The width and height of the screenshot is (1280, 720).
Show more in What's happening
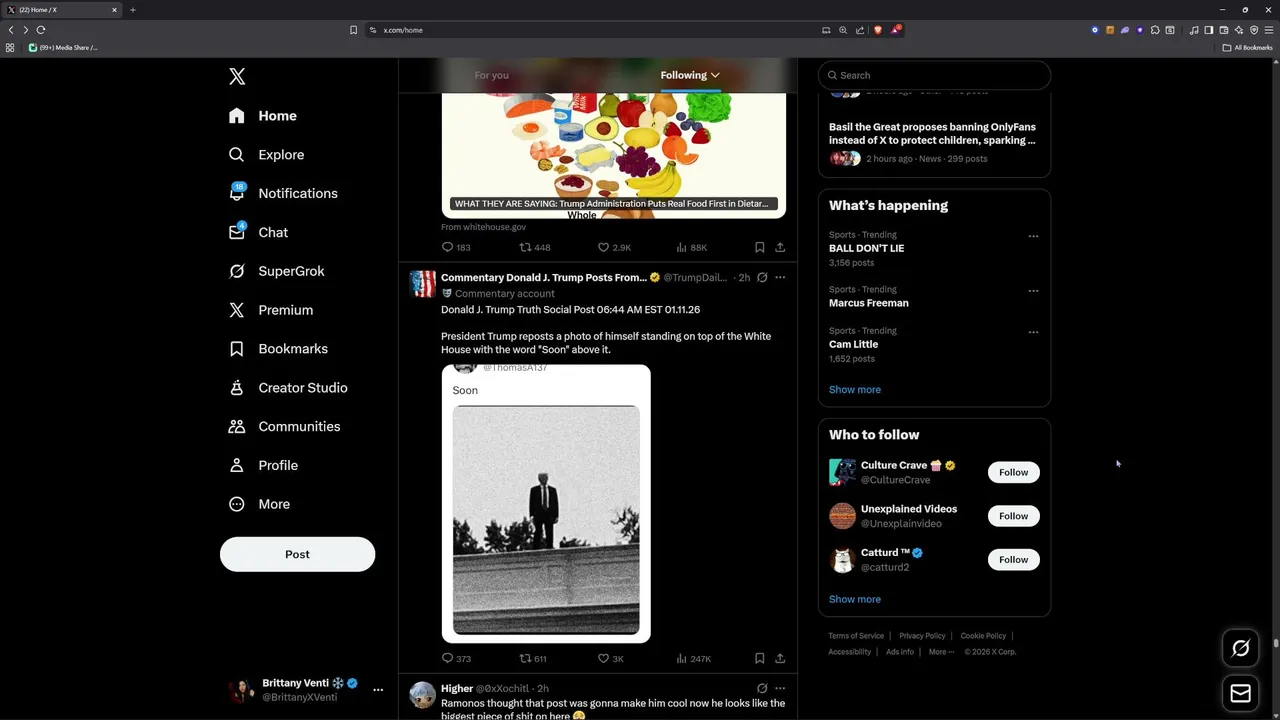click(x=855, y=389)
